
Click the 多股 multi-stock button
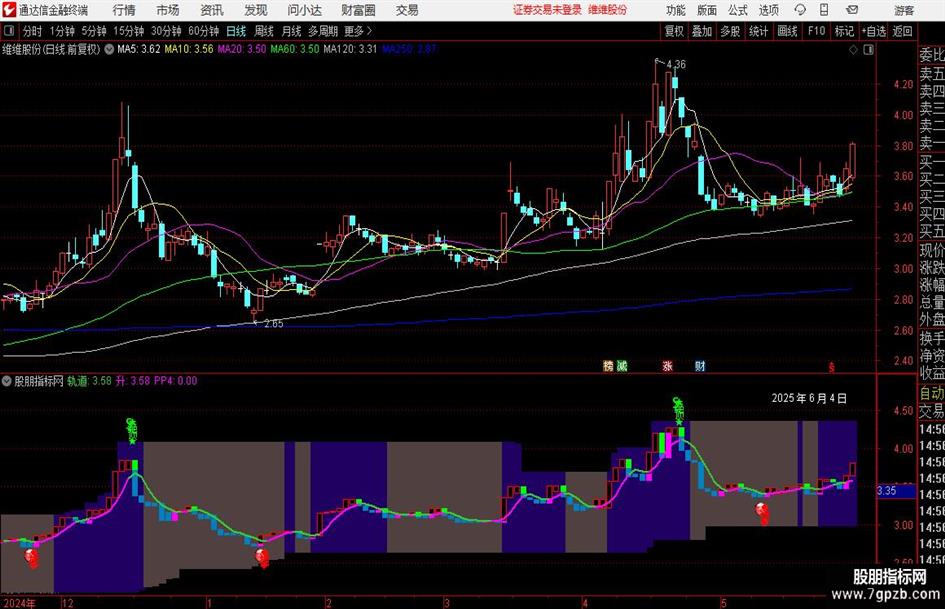(730, 31)
